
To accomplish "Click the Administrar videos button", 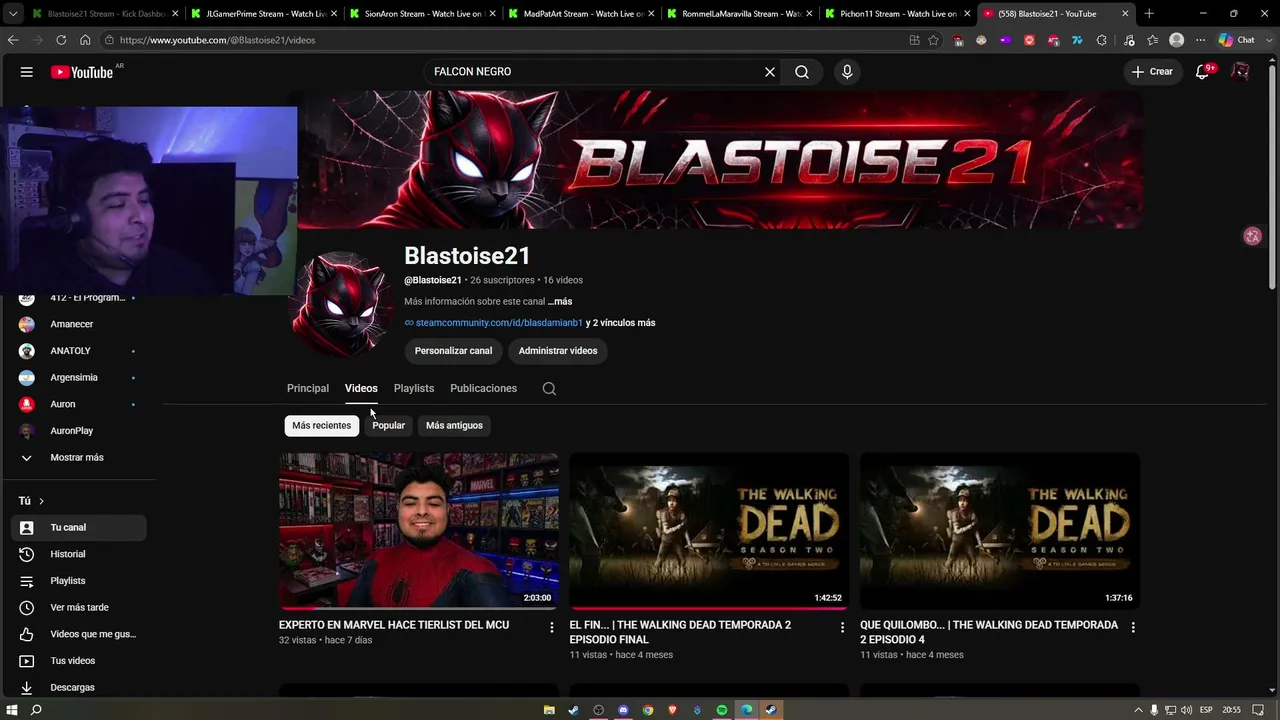I will tap(558, 351).
